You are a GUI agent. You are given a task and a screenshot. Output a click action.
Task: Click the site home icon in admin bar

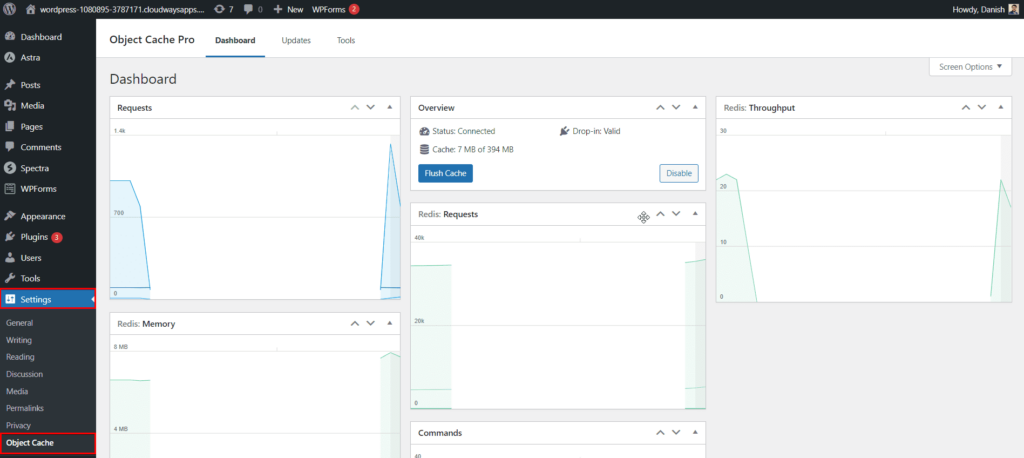[30, 9]
